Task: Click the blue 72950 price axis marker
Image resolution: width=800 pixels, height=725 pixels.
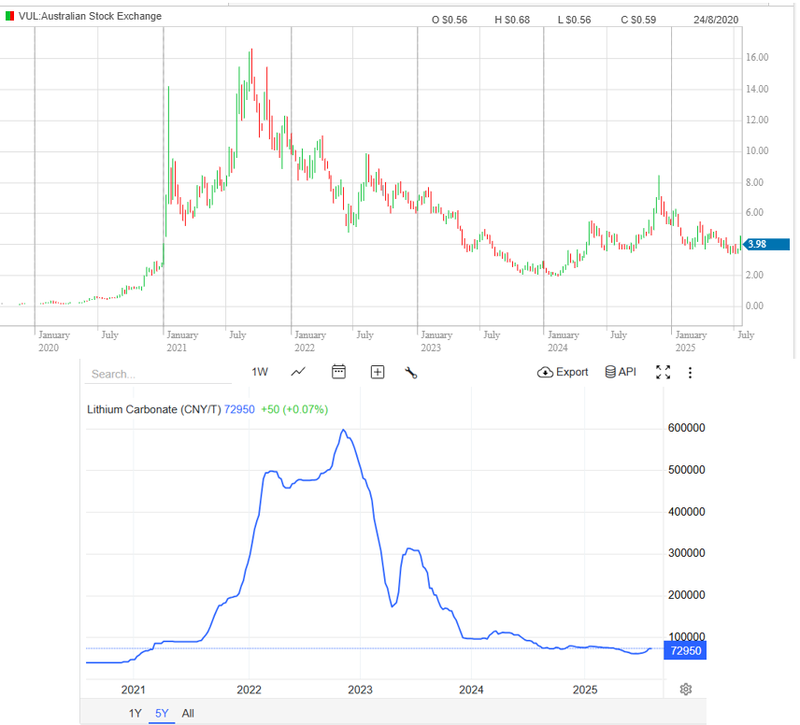Action: [686, 650]
